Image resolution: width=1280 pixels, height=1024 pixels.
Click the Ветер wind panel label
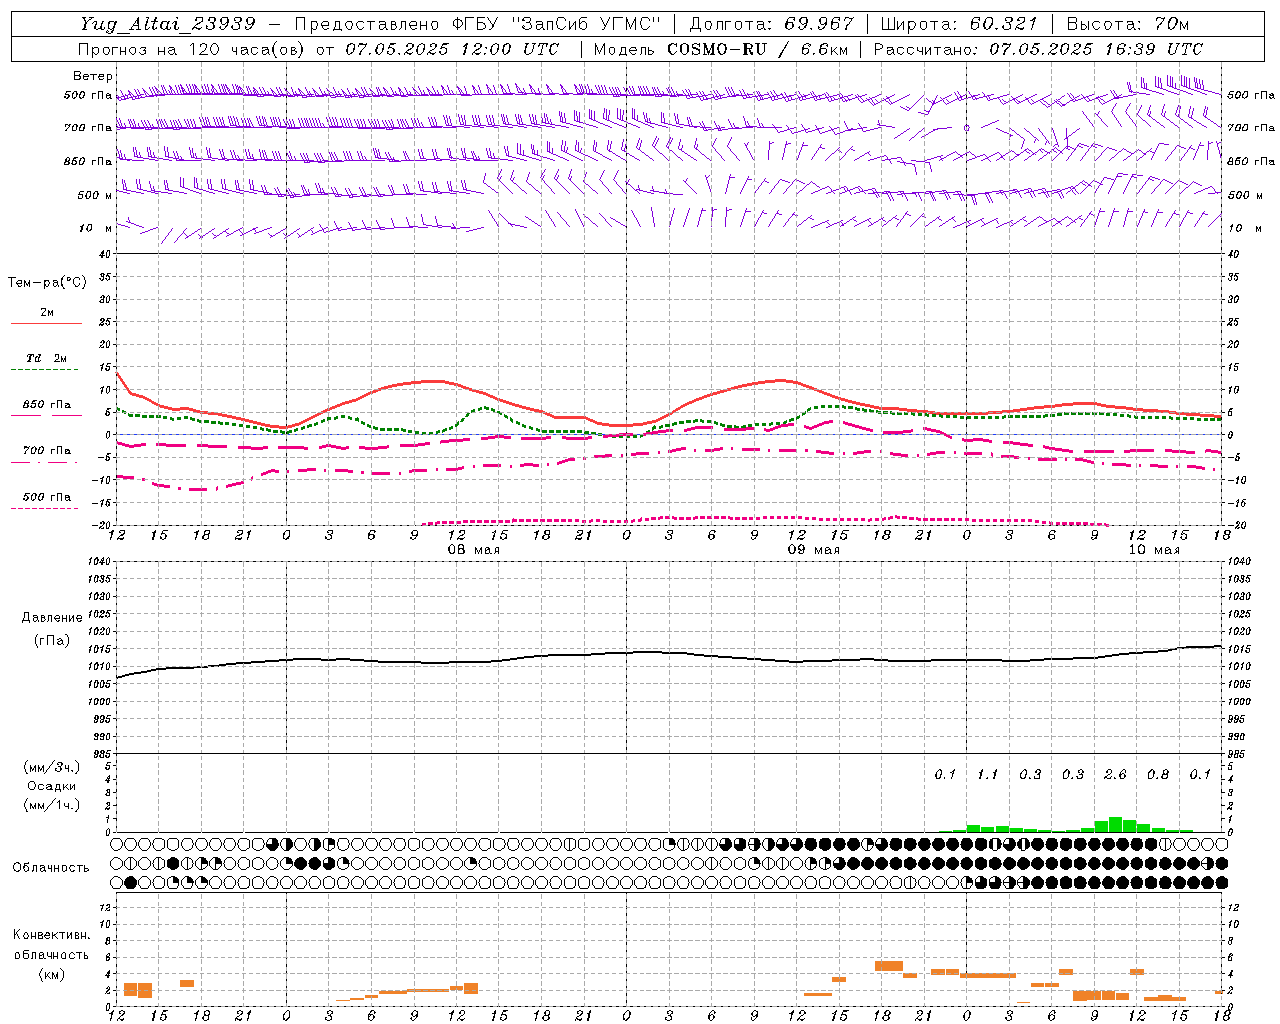click(93, 76)
